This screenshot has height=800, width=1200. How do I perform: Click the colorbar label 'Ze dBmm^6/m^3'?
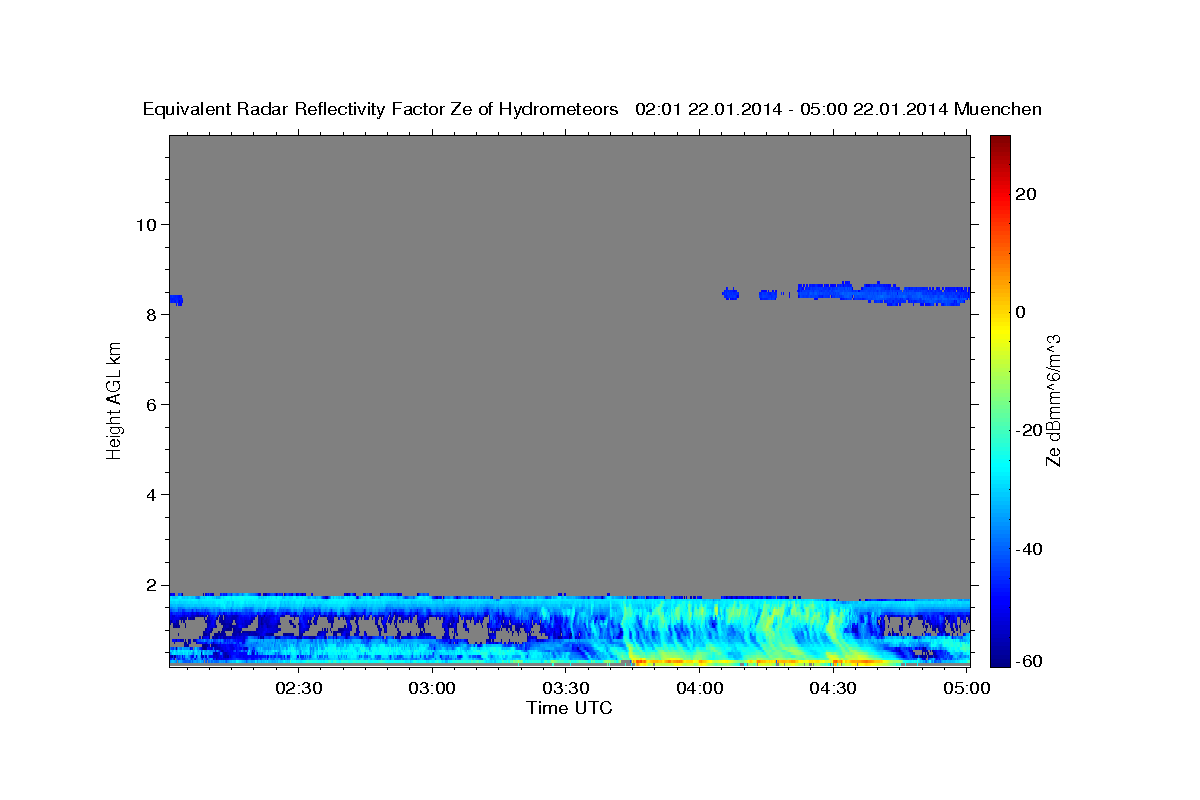1053,401
